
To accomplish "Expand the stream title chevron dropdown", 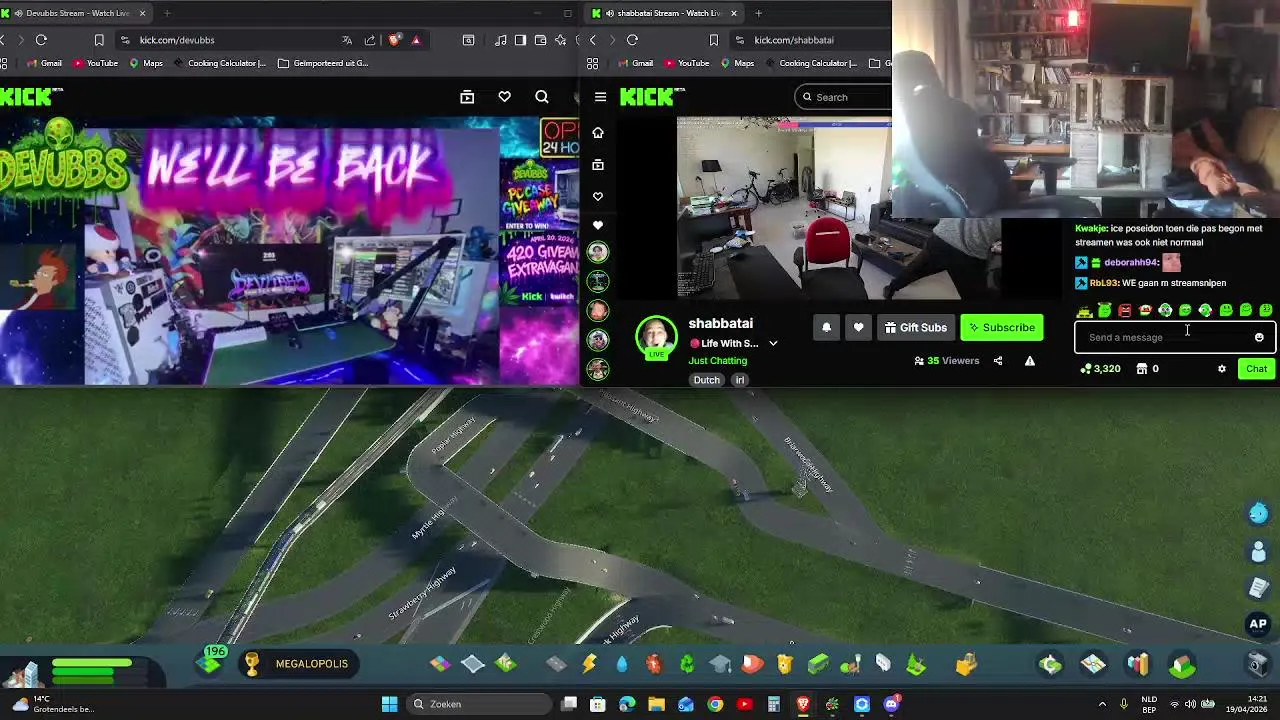I will click(x=772, y=344).
